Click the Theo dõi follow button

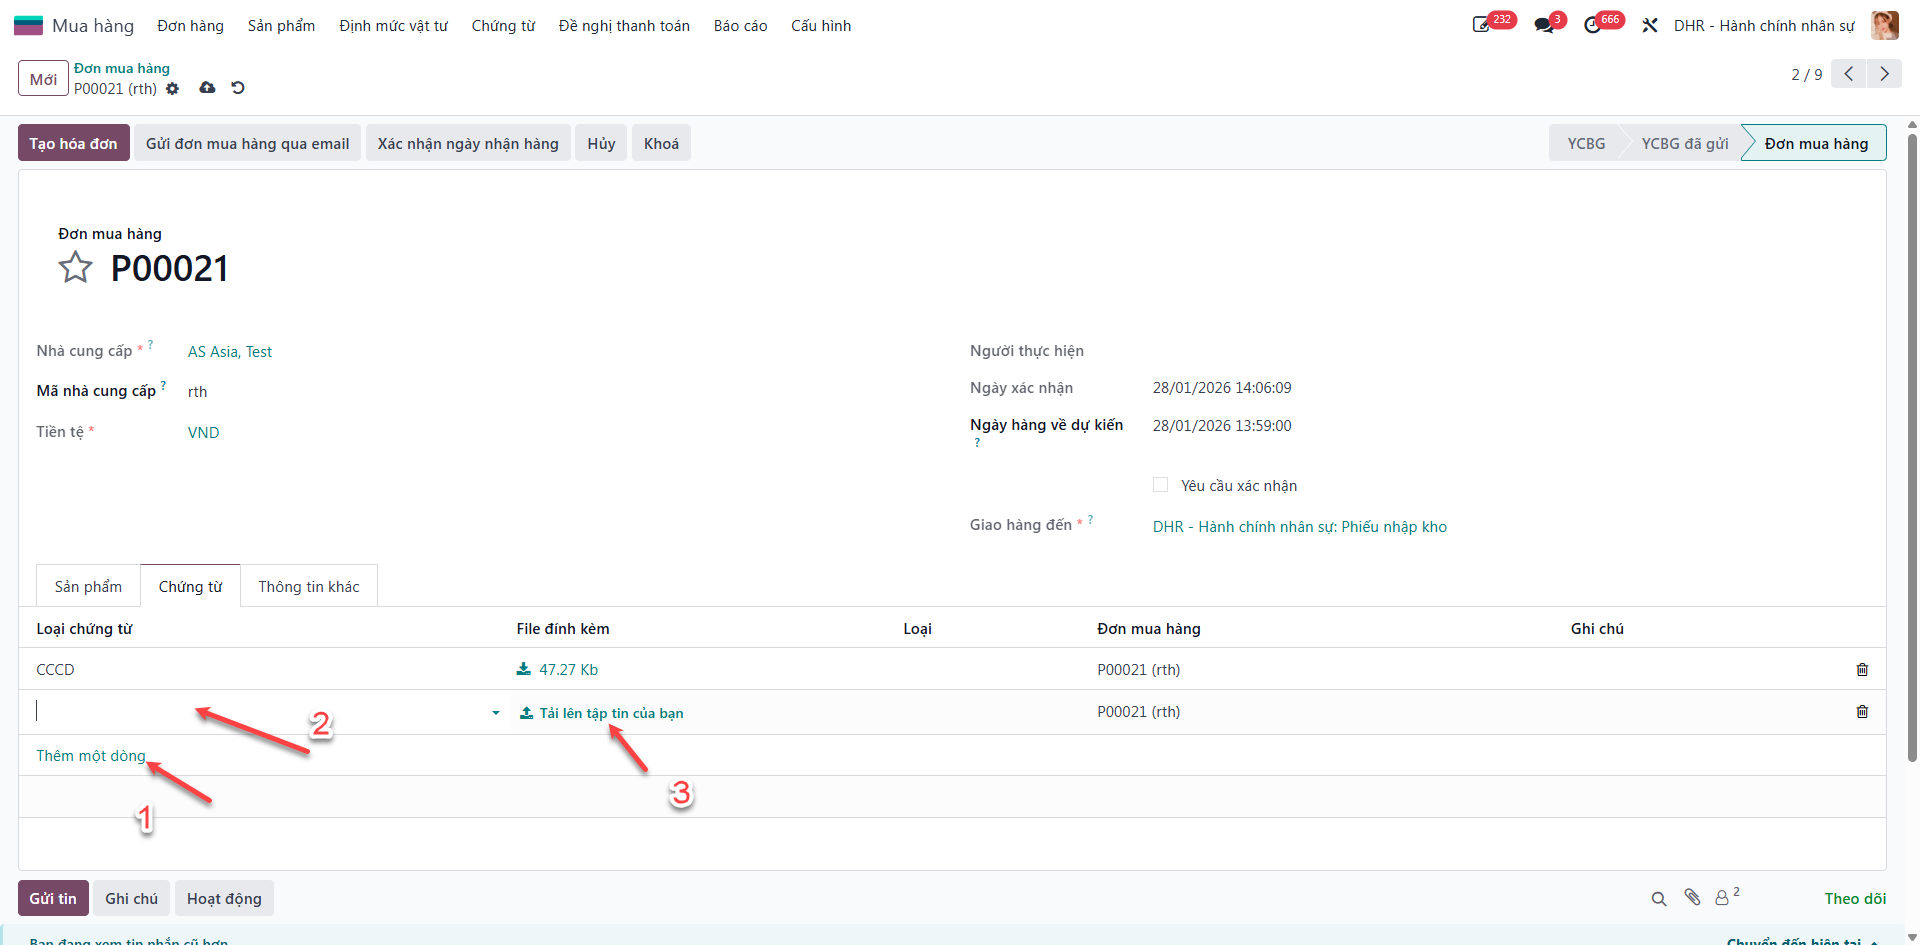(x=1855, y=898)
